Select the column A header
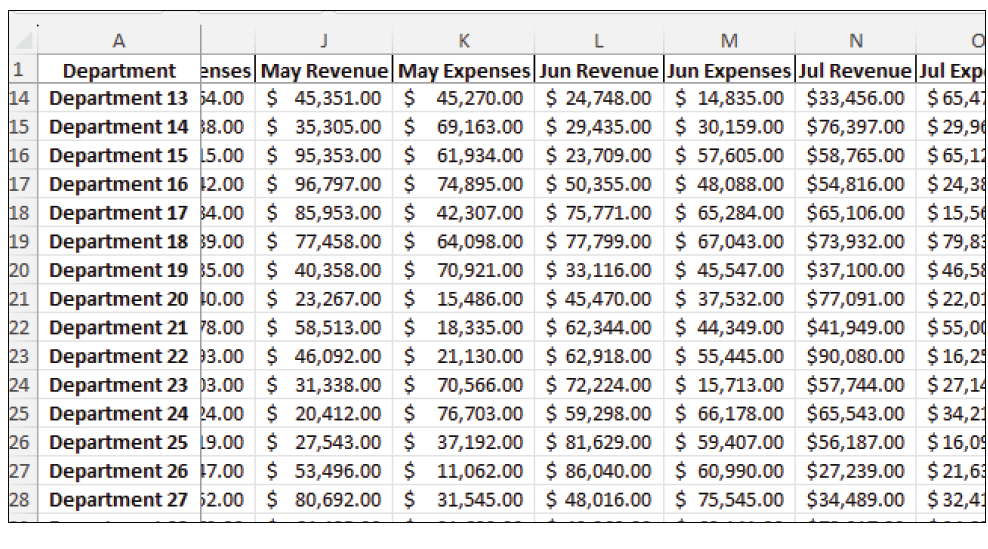Viewport: 988px width, 549px height. (x=119, y=41)
